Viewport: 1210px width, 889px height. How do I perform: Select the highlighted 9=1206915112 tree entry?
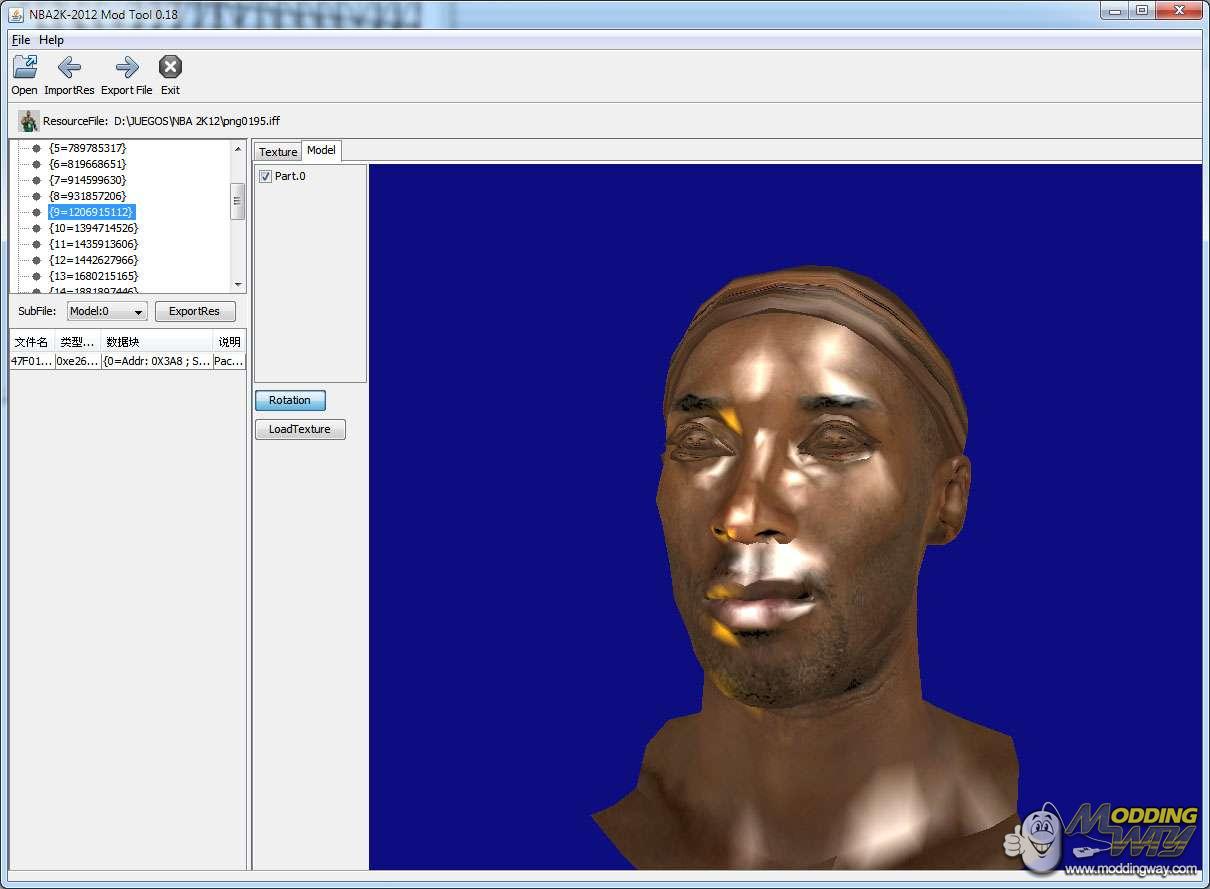pos(90,212)
